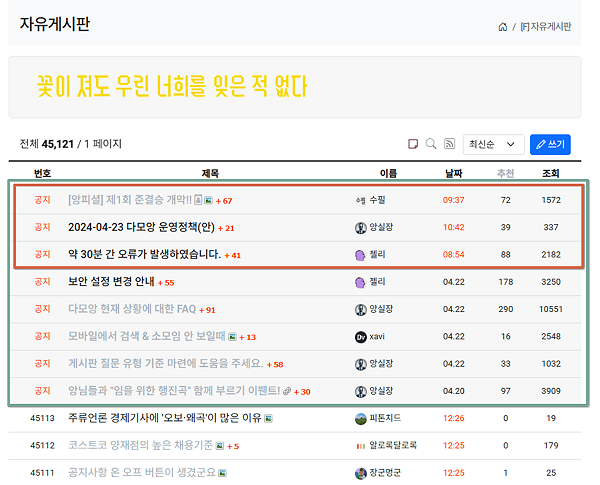
Task: Open post 코스트코 양재점의 높은 채용기준
Action: pyautogui.click(x=140, y=445)
